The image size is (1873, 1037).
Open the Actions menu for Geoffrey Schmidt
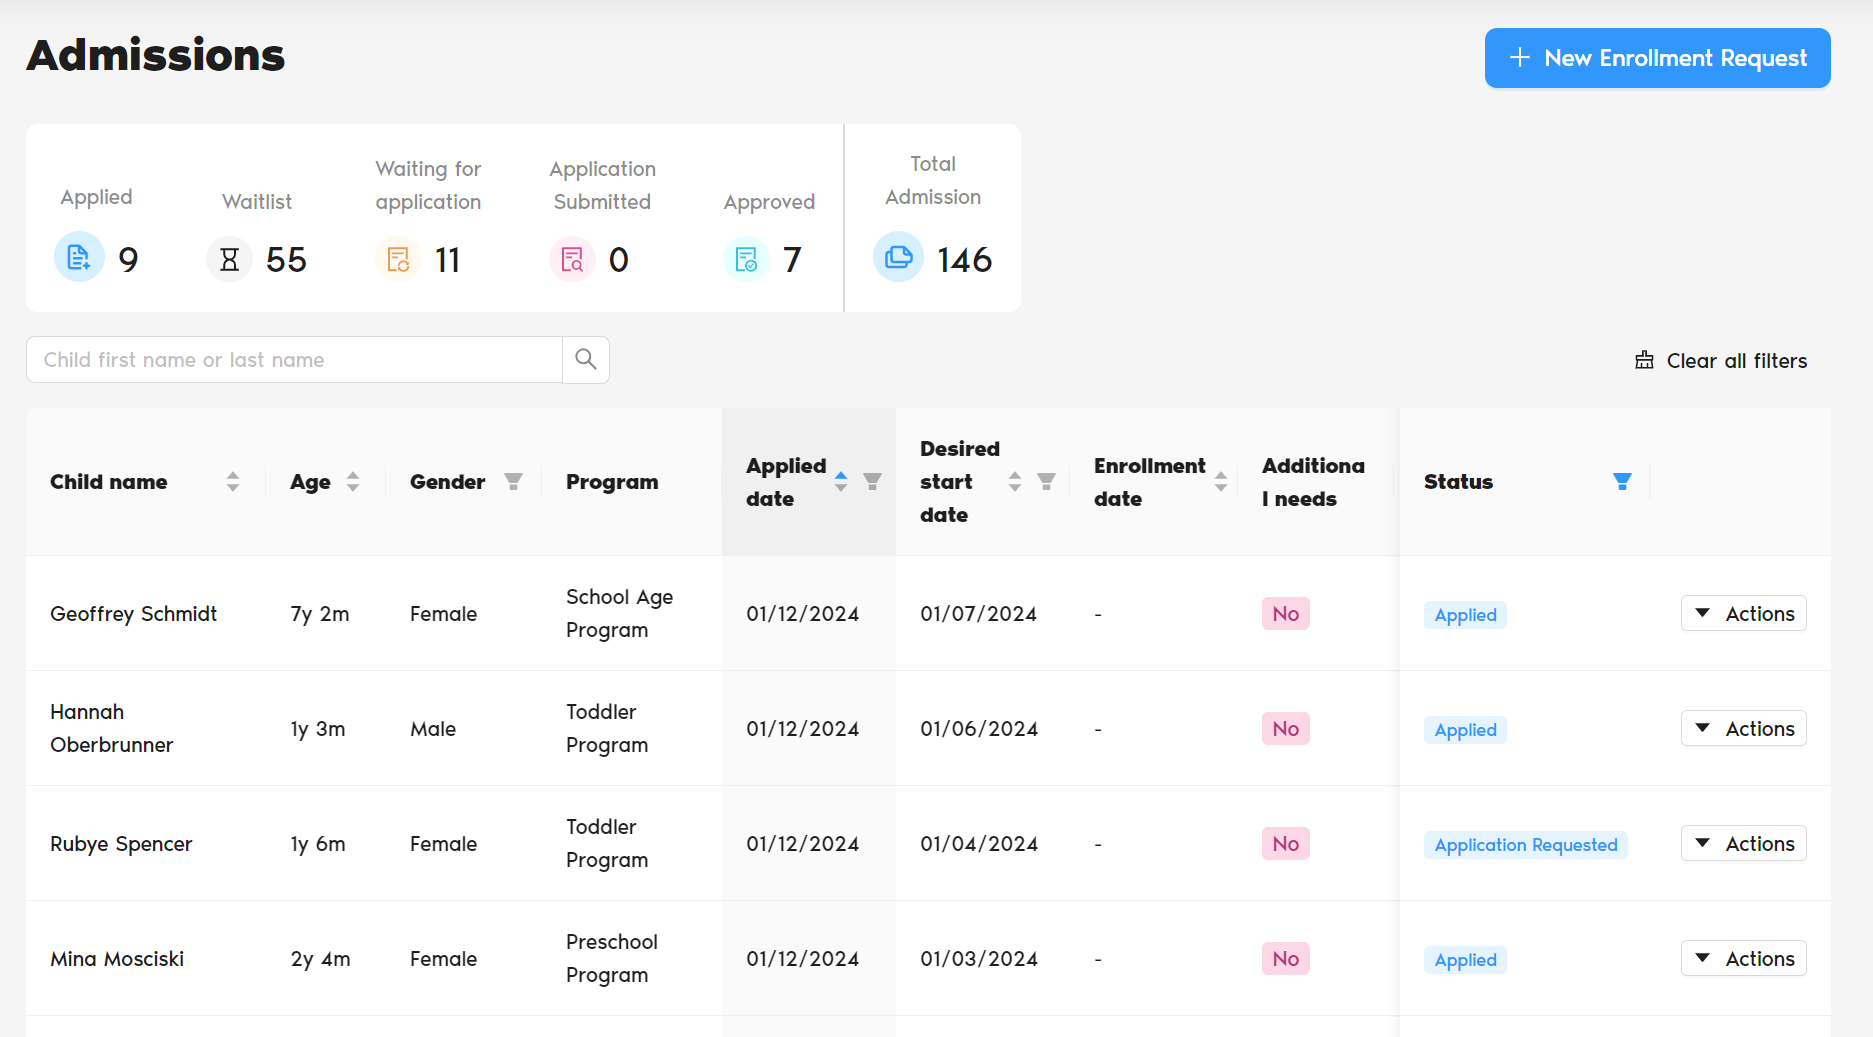[1743, 613]
